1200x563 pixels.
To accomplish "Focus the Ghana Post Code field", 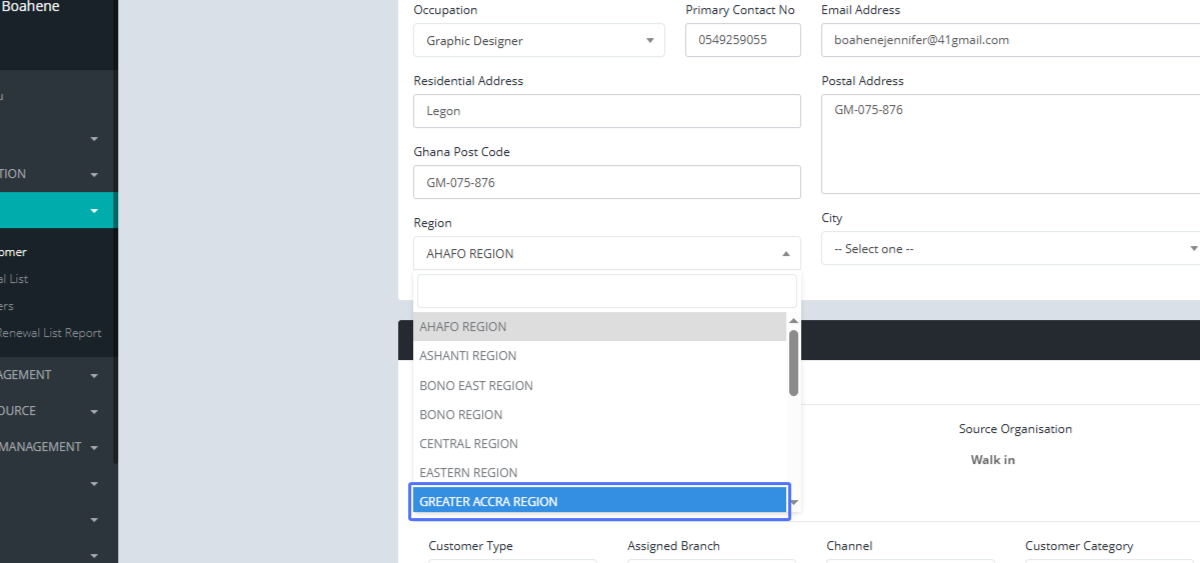I will [x=606, y=183].
